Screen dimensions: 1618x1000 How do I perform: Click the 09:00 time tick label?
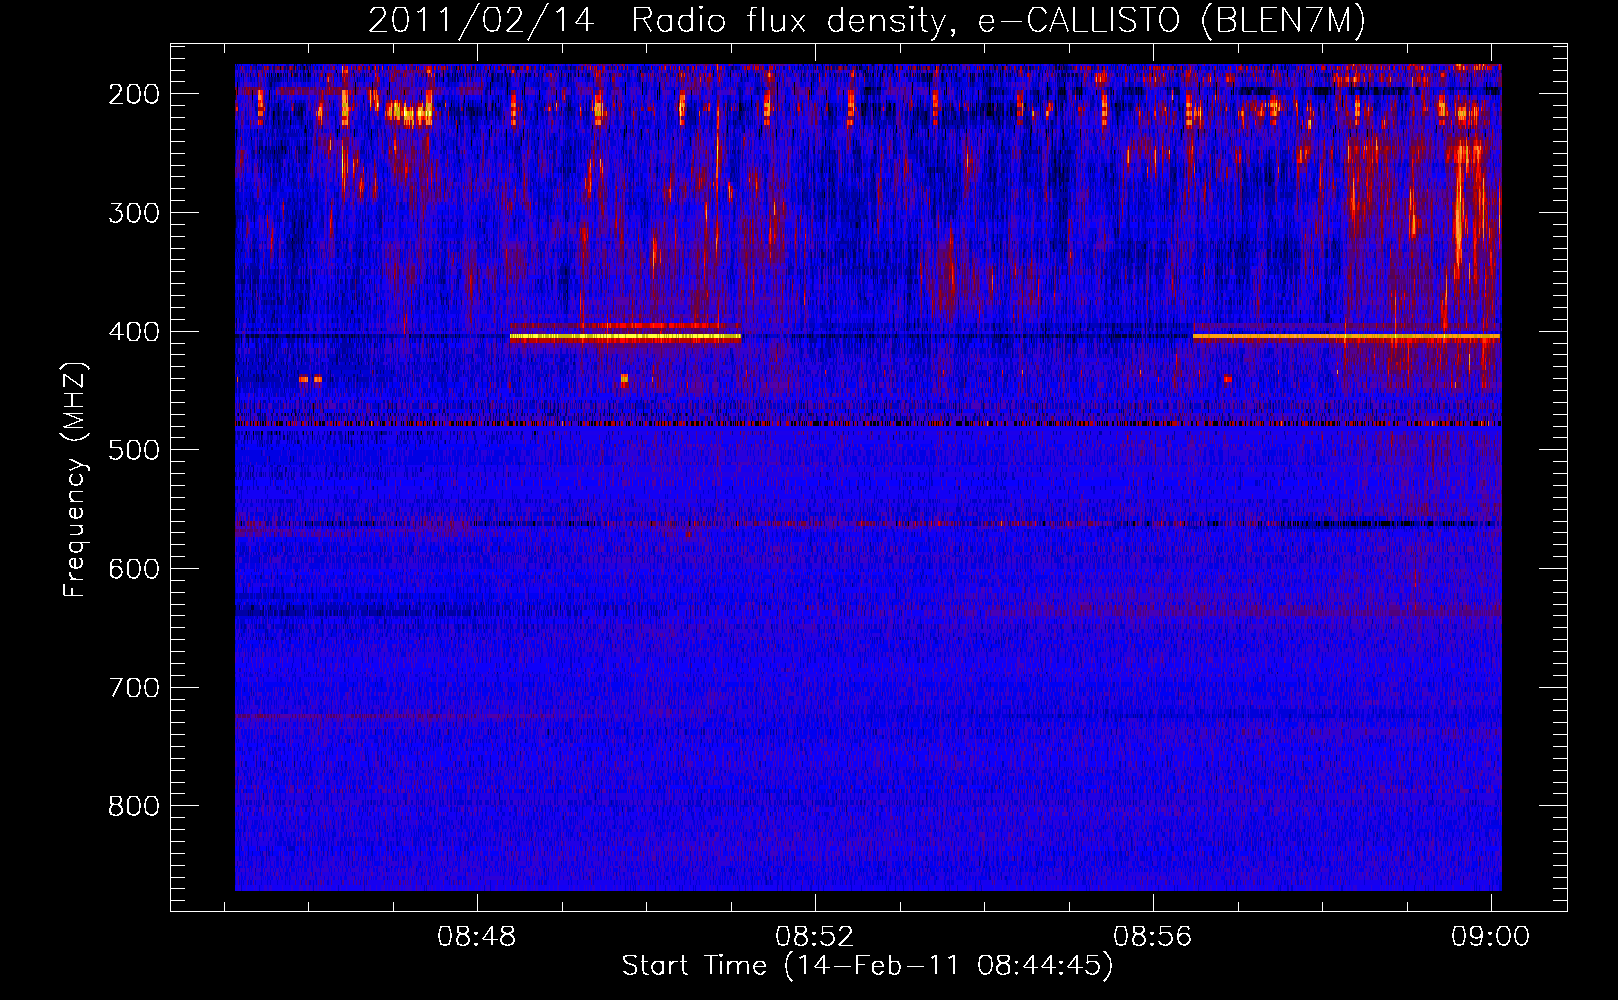pyautogui.click(x=1491, y=937)
